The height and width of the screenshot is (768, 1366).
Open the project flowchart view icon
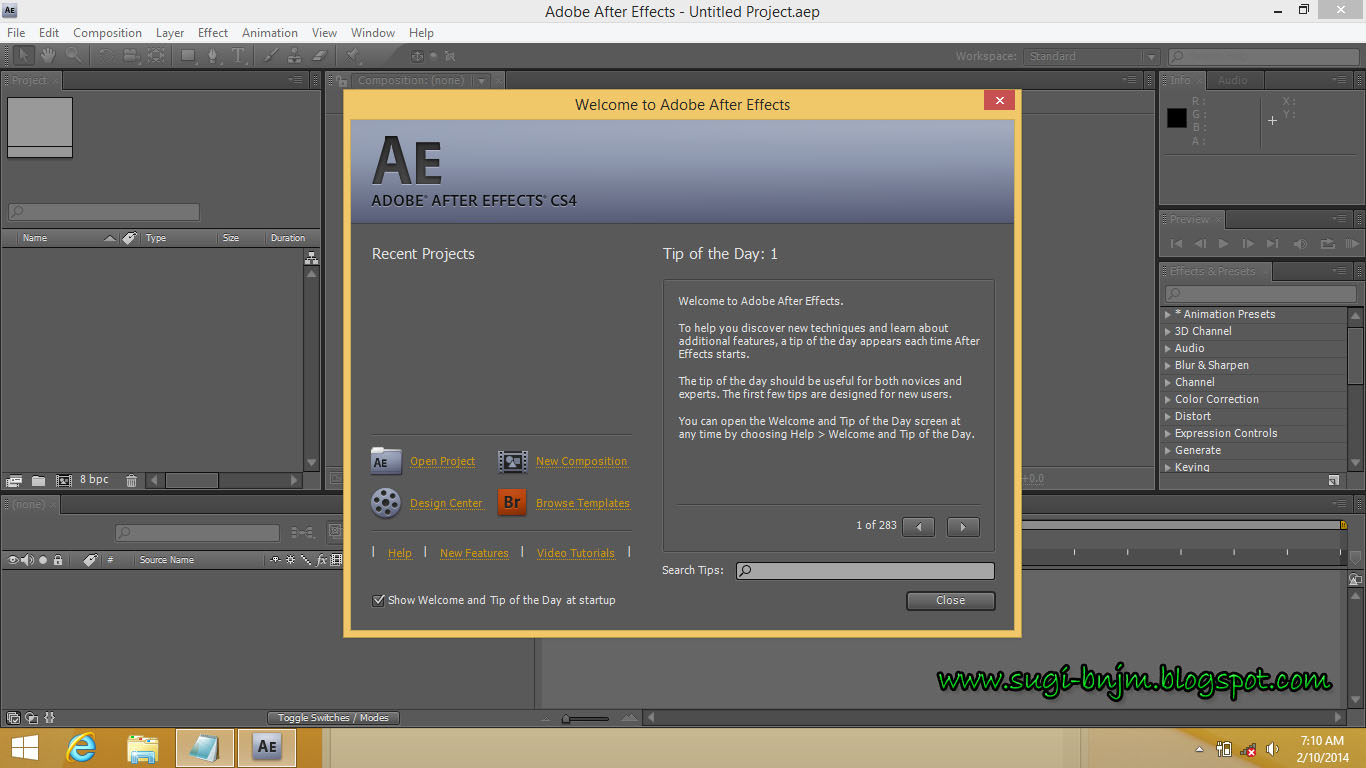click(x=311, y=258)
